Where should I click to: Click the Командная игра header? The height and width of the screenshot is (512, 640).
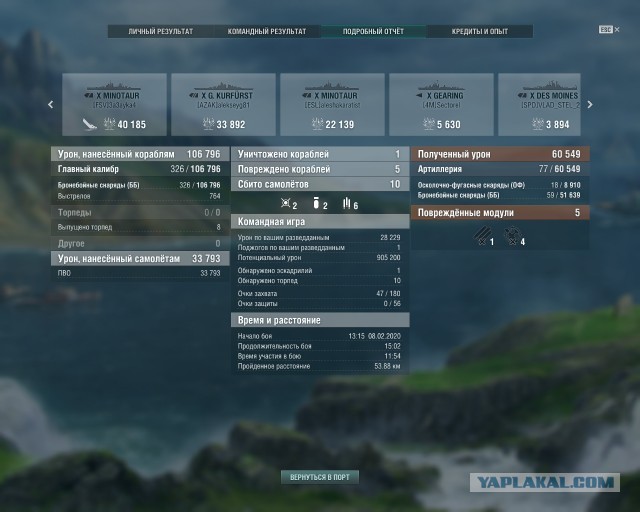tap(320, 222)
